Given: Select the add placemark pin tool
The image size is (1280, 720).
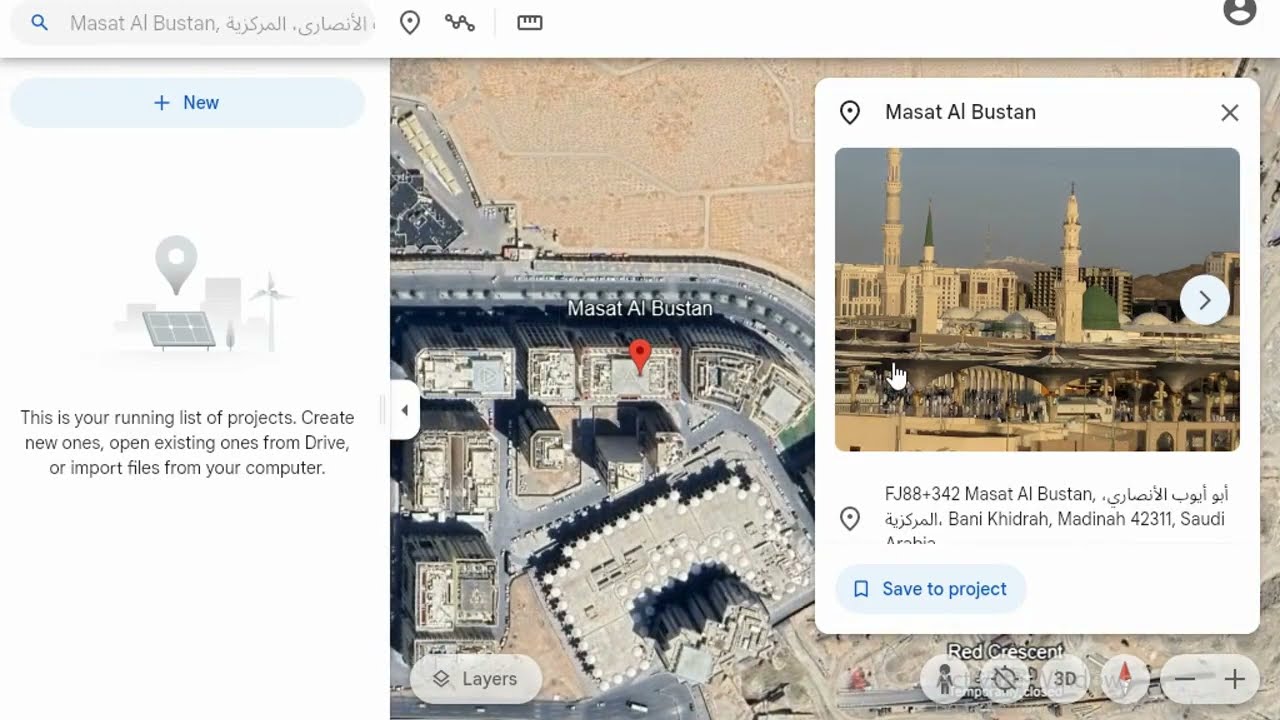Looking at the screenshot, I should pyautogui.click(x=410, y=23).
